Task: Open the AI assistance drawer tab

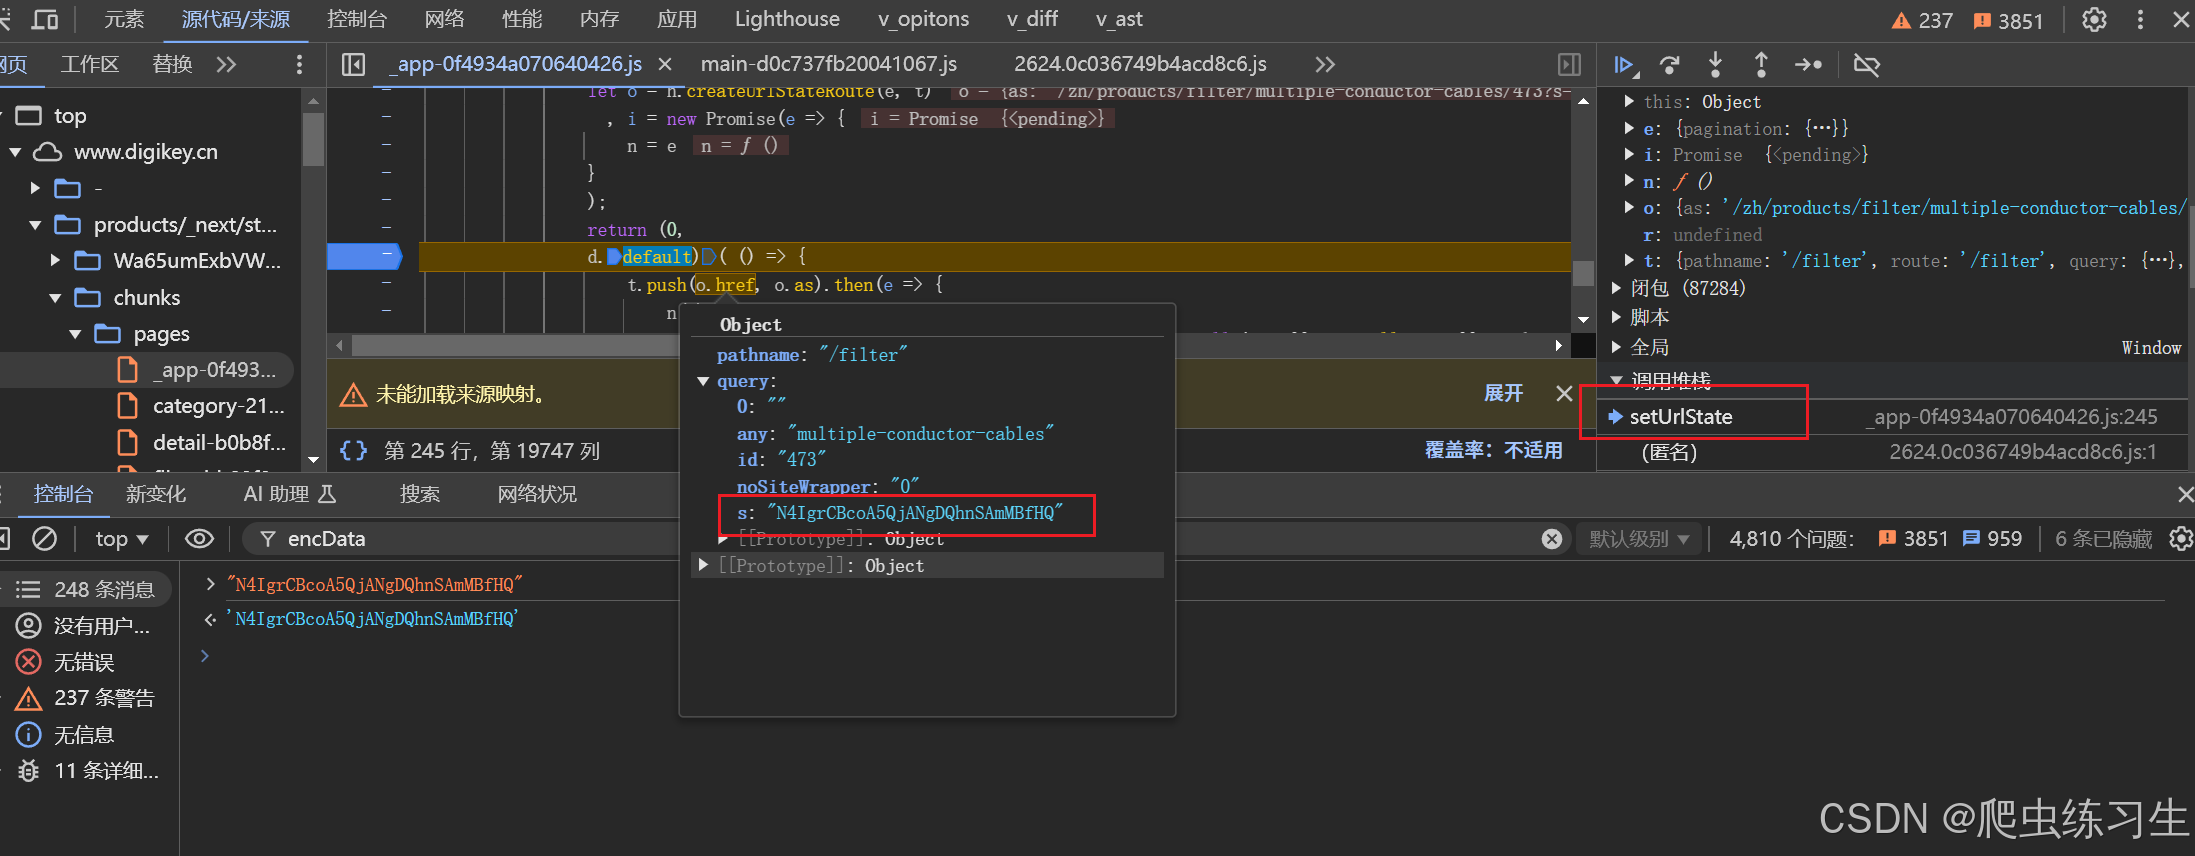Action: [x=289, y=494]
